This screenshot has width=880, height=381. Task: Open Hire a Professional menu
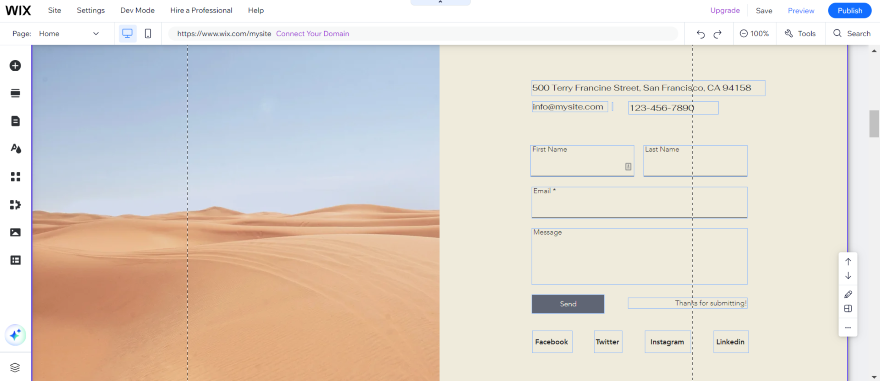(x=201, y=11)
